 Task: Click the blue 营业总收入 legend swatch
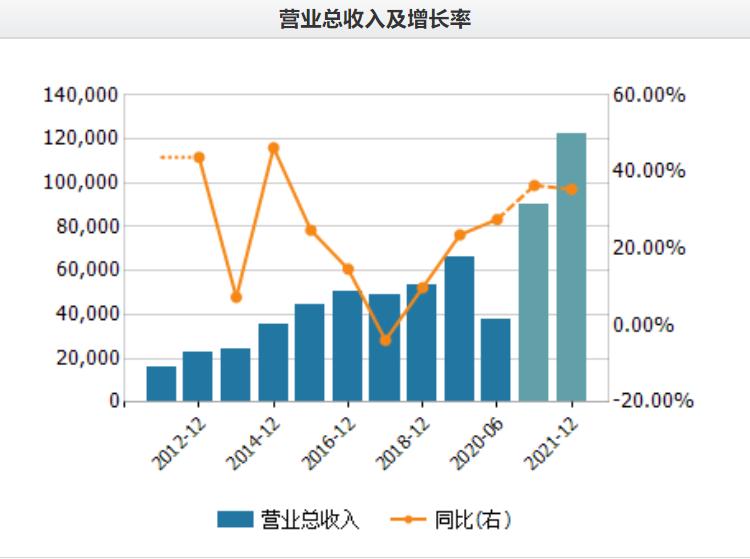click(235, 519)
